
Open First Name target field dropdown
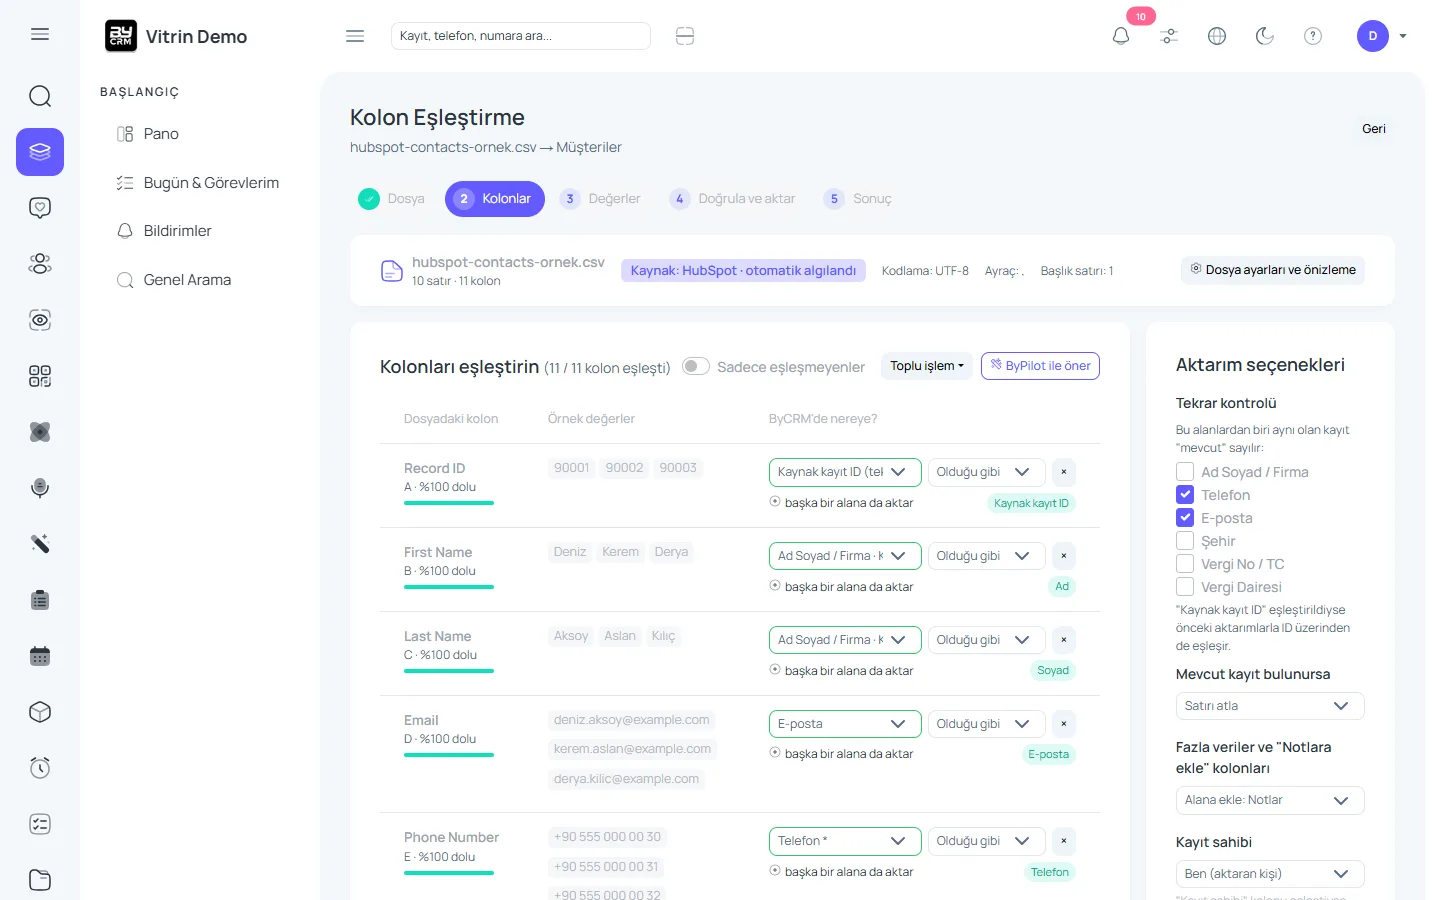[844, 556]
